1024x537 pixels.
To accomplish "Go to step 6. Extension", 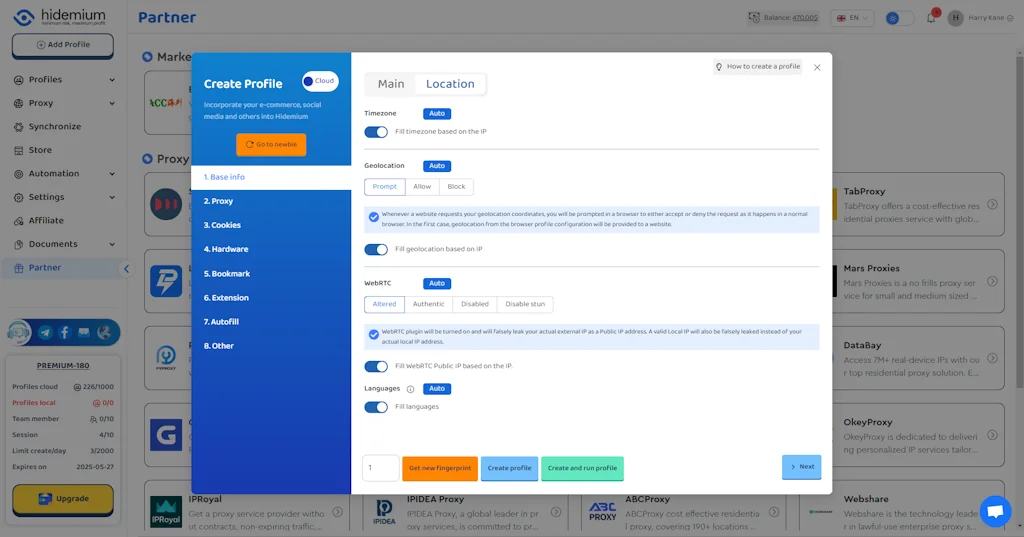I will coord(271,298).
